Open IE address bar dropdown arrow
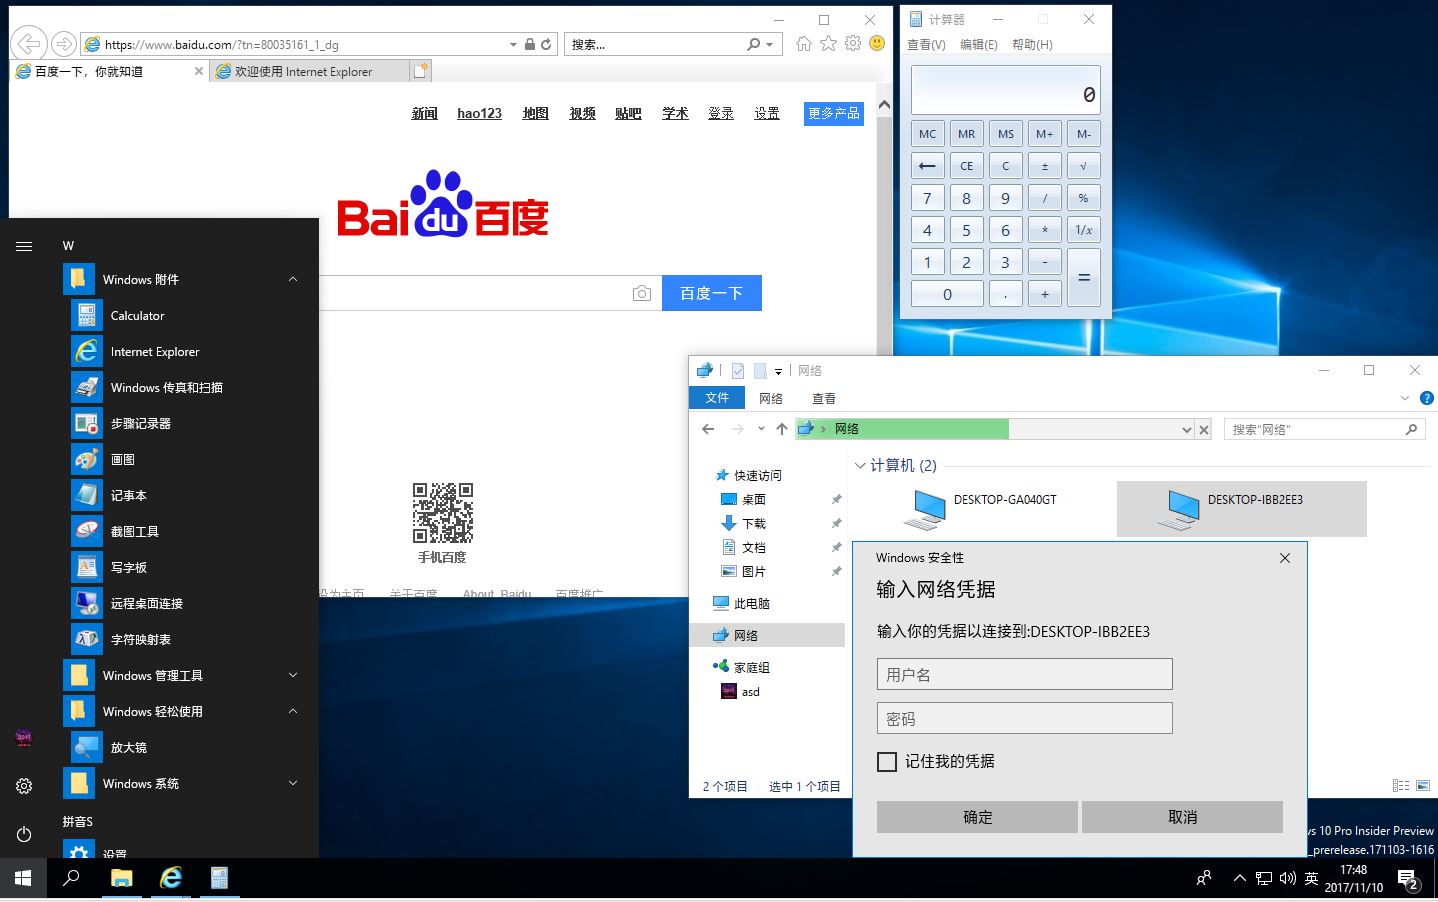1438x902 pixels. click(513, 44)
